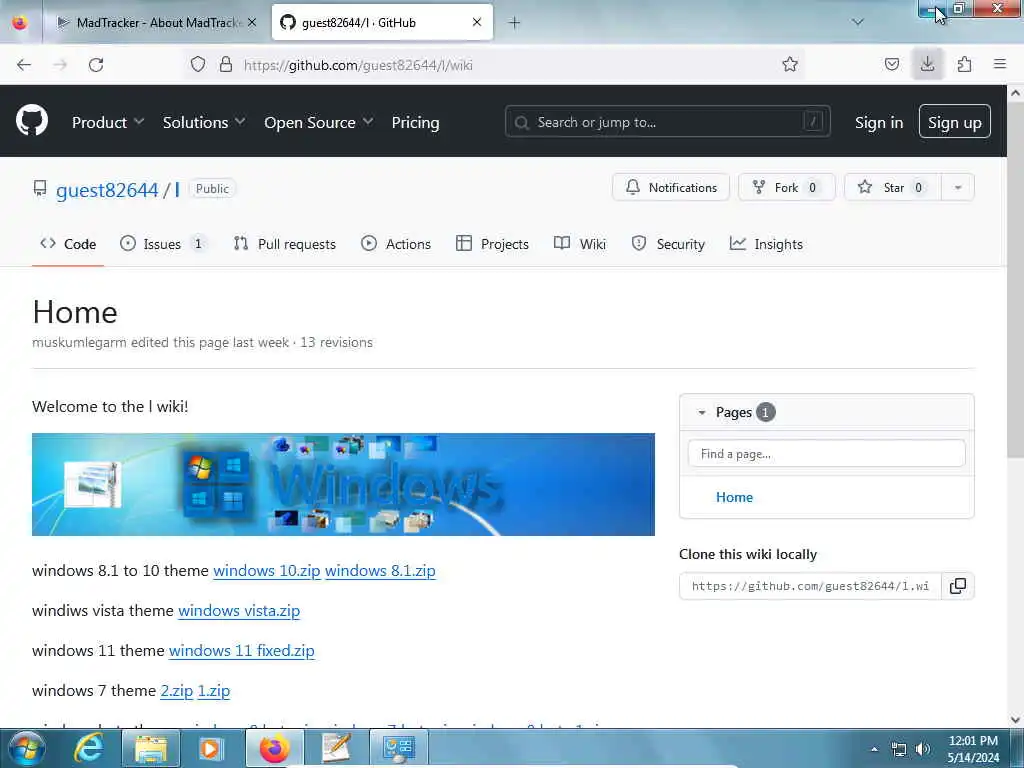Bookmark this page with the star
1024x768 pixels.
(x=790, y=64)
